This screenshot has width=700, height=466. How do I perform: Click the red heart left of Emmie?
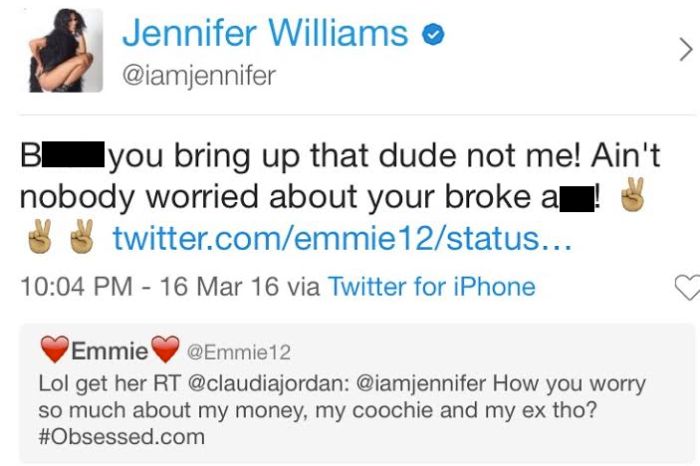[x=54, y=351]
